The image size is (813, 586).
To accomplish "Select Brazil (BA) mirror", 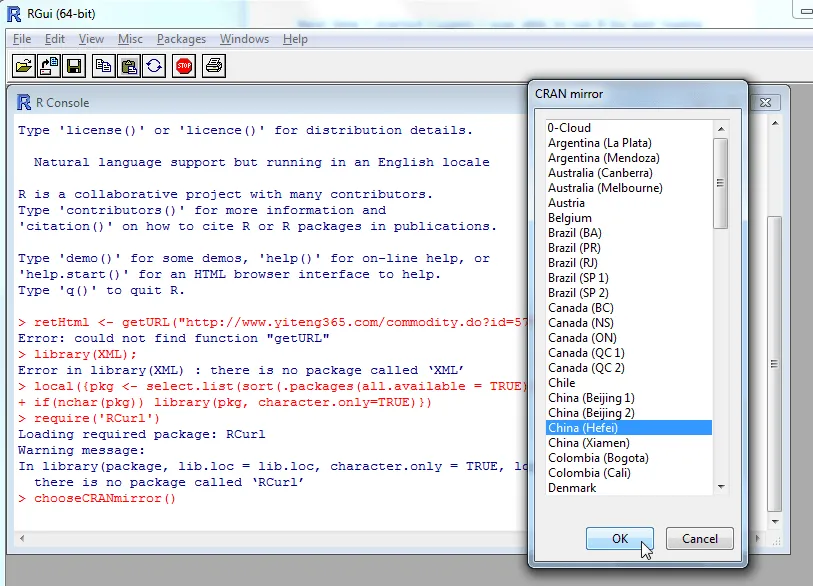I will point(629,233).
